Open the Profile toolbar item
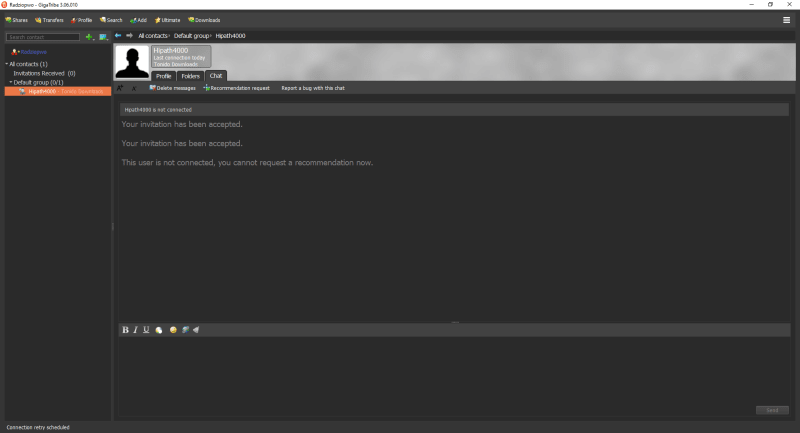This screenshot has height=433, width=800. pyautogui.click(x=81, y=20)
